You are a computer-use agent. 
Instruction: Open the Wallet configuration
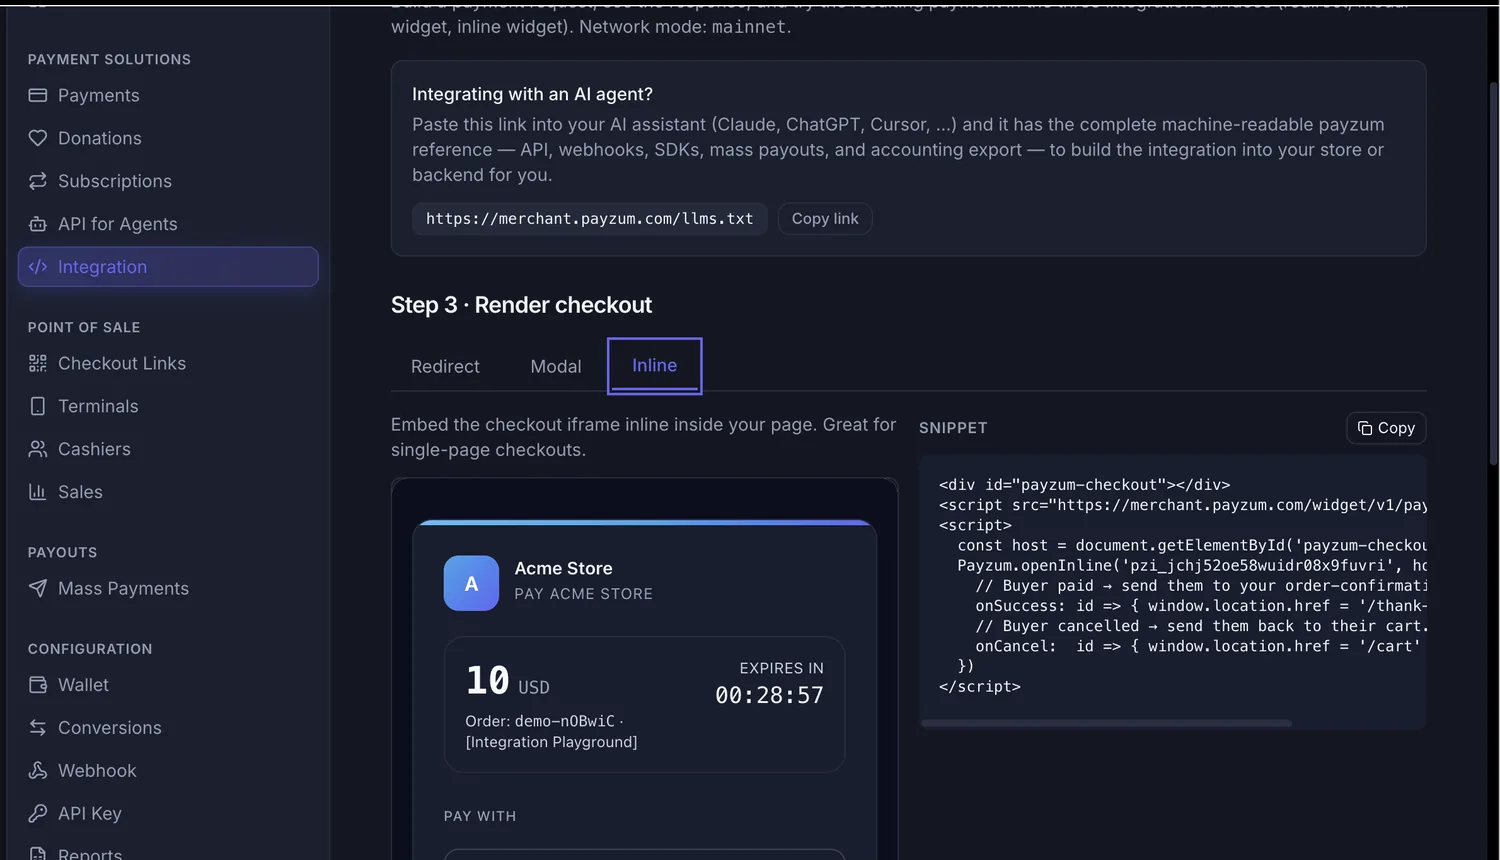point(168,685)
